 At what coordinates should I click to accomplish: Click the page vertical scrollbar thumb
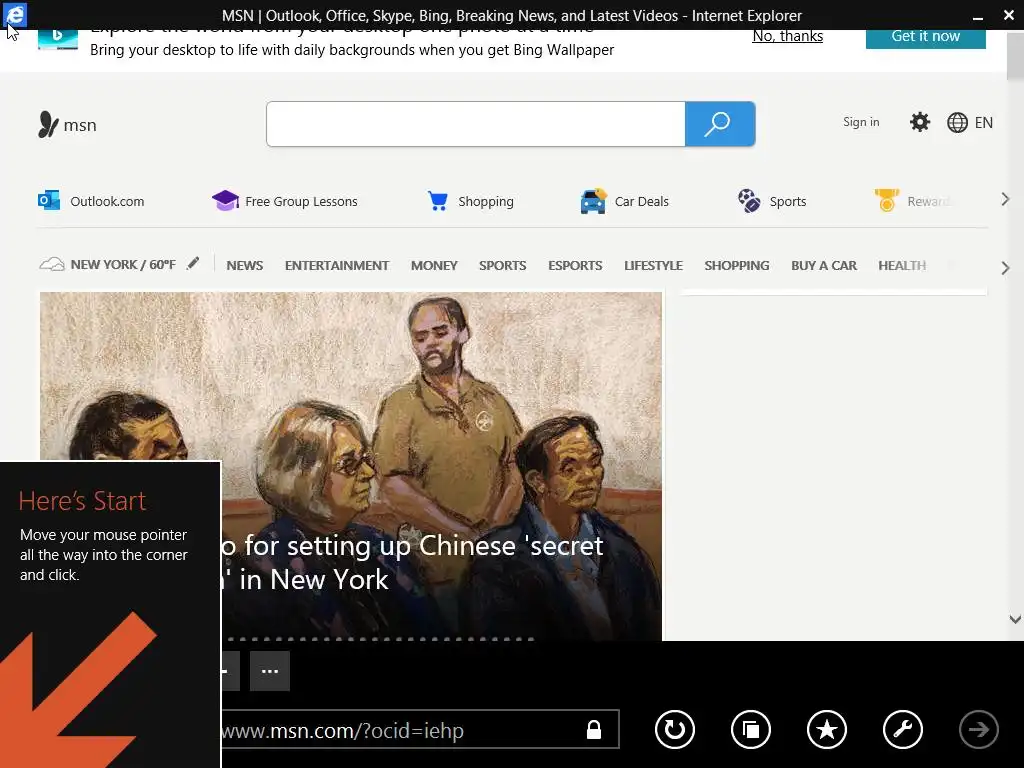pyautogui.click(x=1015, y=56)
